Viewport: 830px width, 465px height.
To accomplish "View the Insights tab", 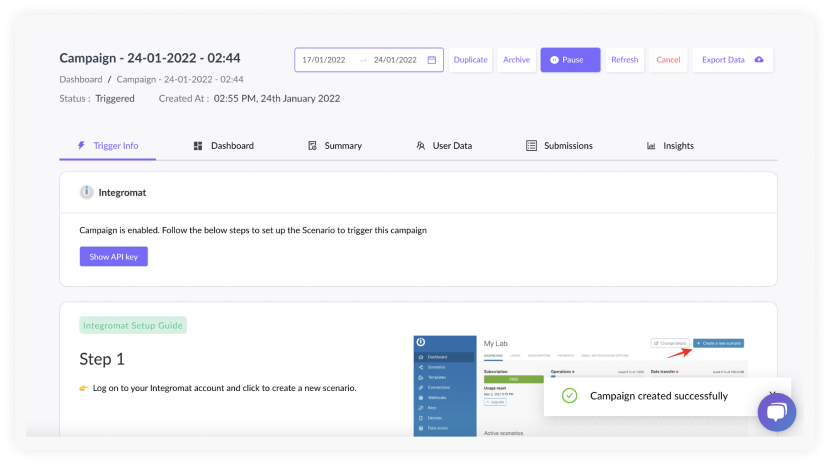I will coord(670,146).
